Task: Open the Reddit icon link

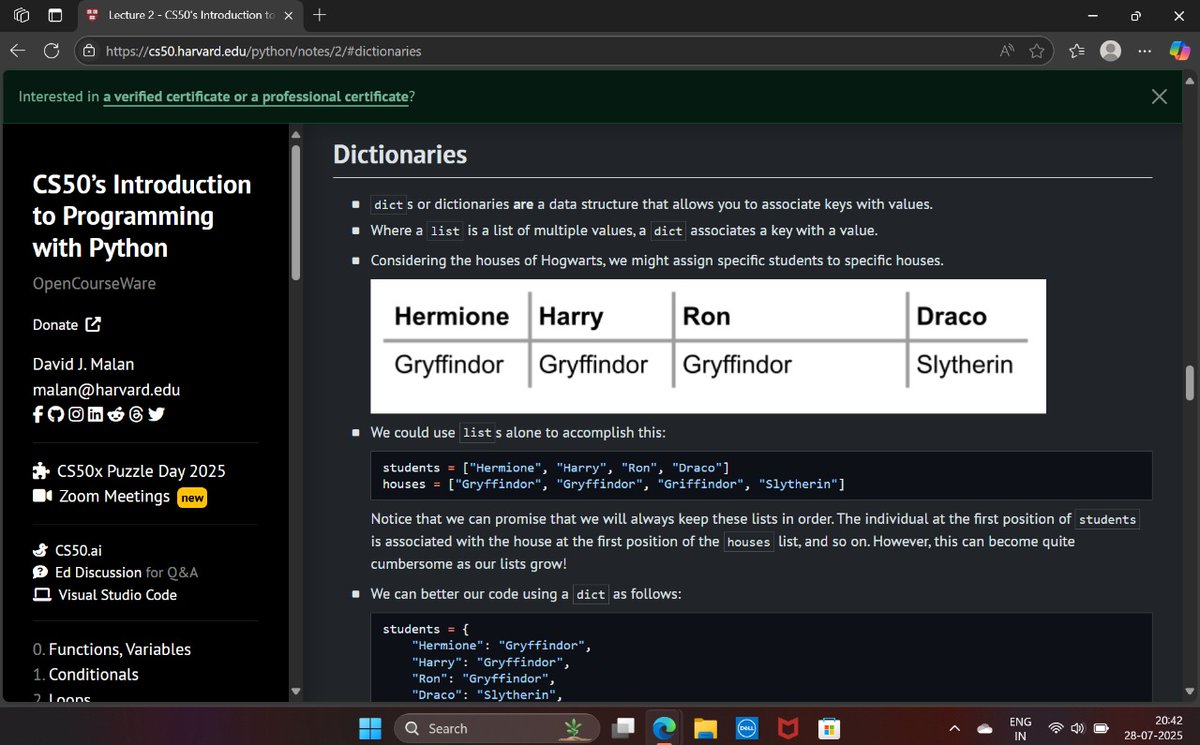Action: coord(115,415)
